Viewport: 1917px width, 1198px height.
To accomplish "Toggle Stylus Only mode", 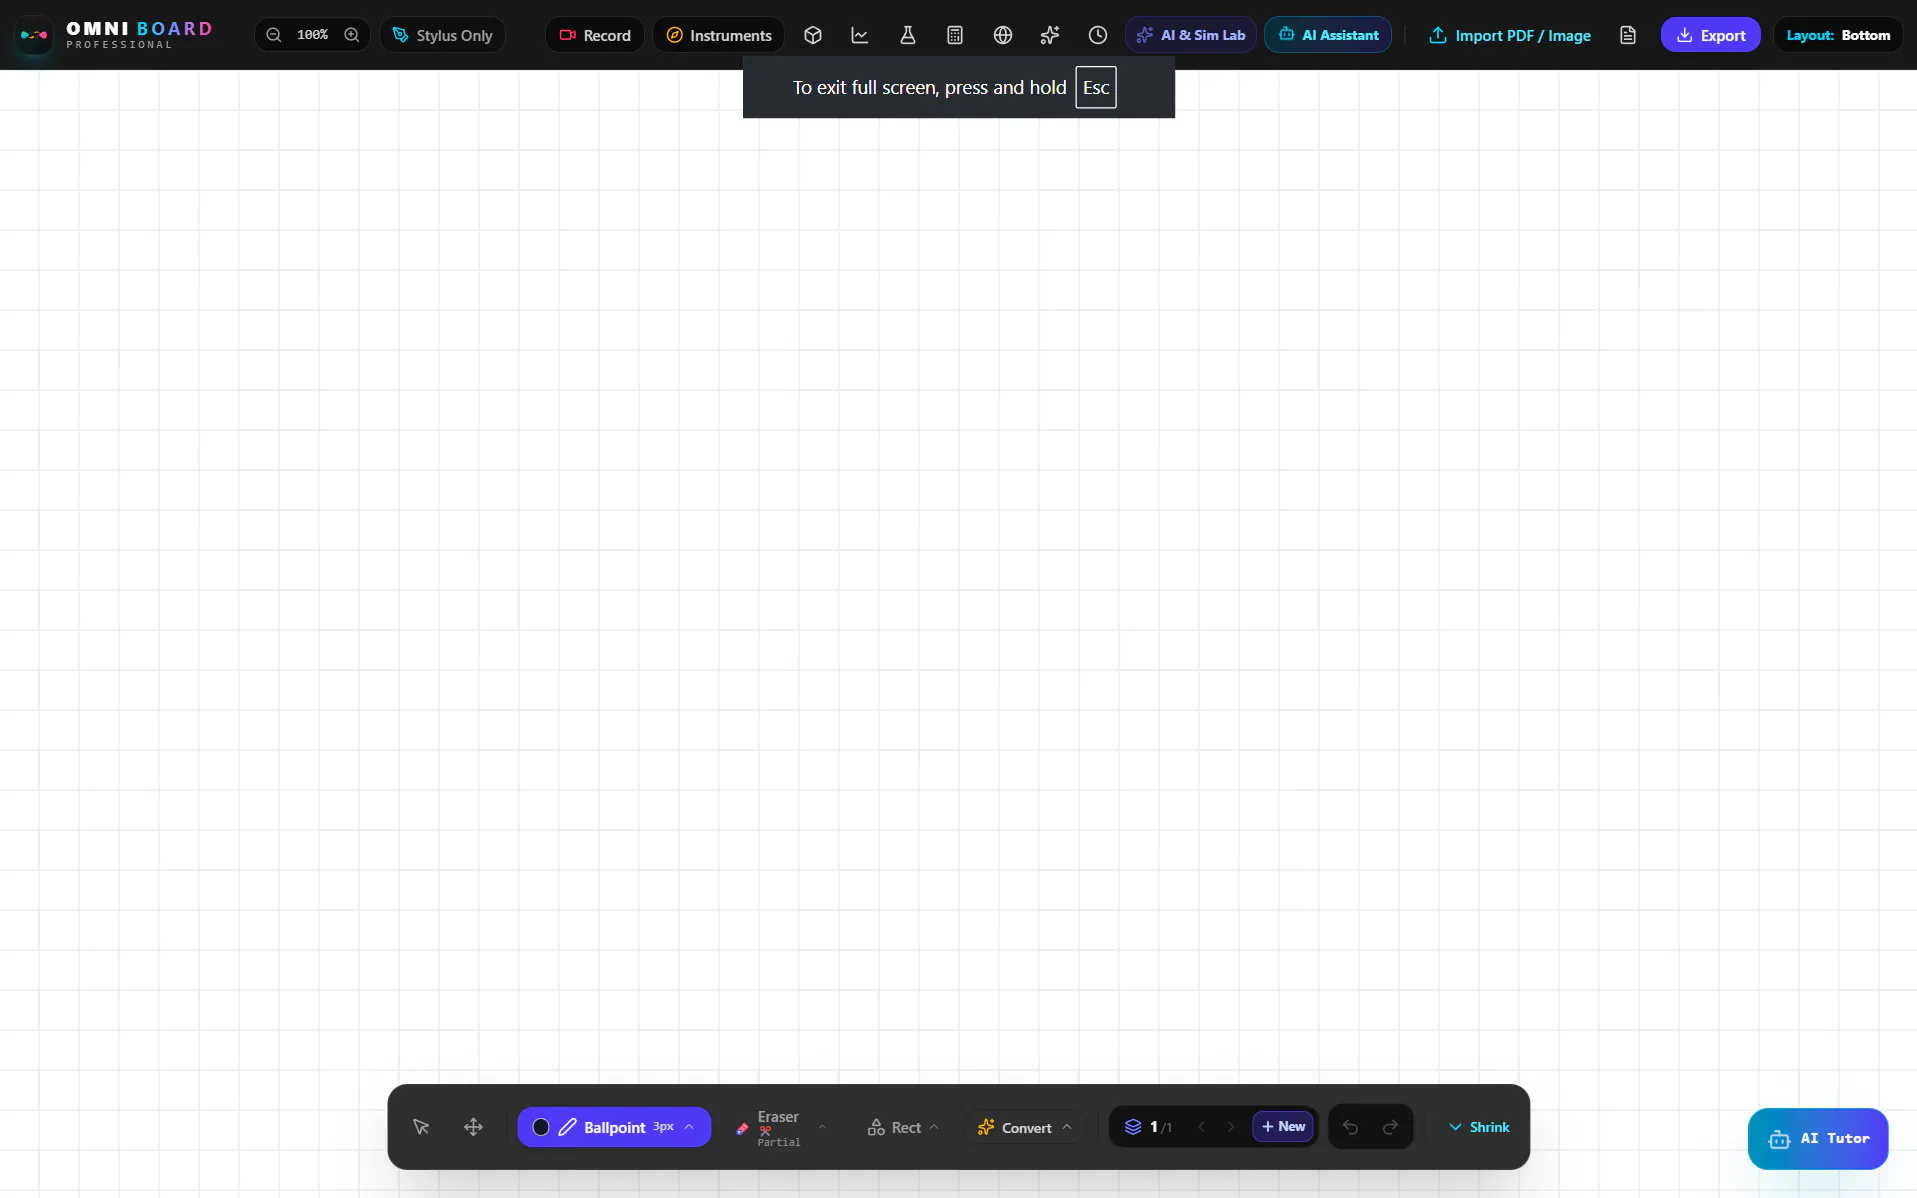I will [x=442, y=35].
